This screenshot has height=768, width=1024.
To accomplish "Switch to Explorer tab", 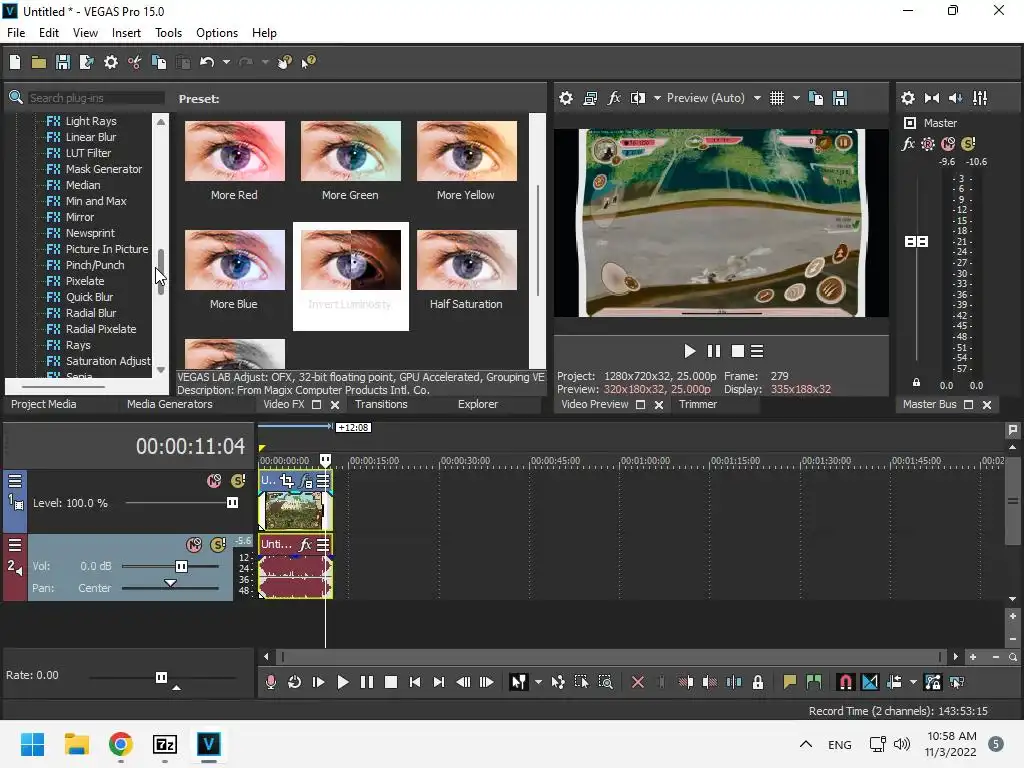I will [477, 404].
